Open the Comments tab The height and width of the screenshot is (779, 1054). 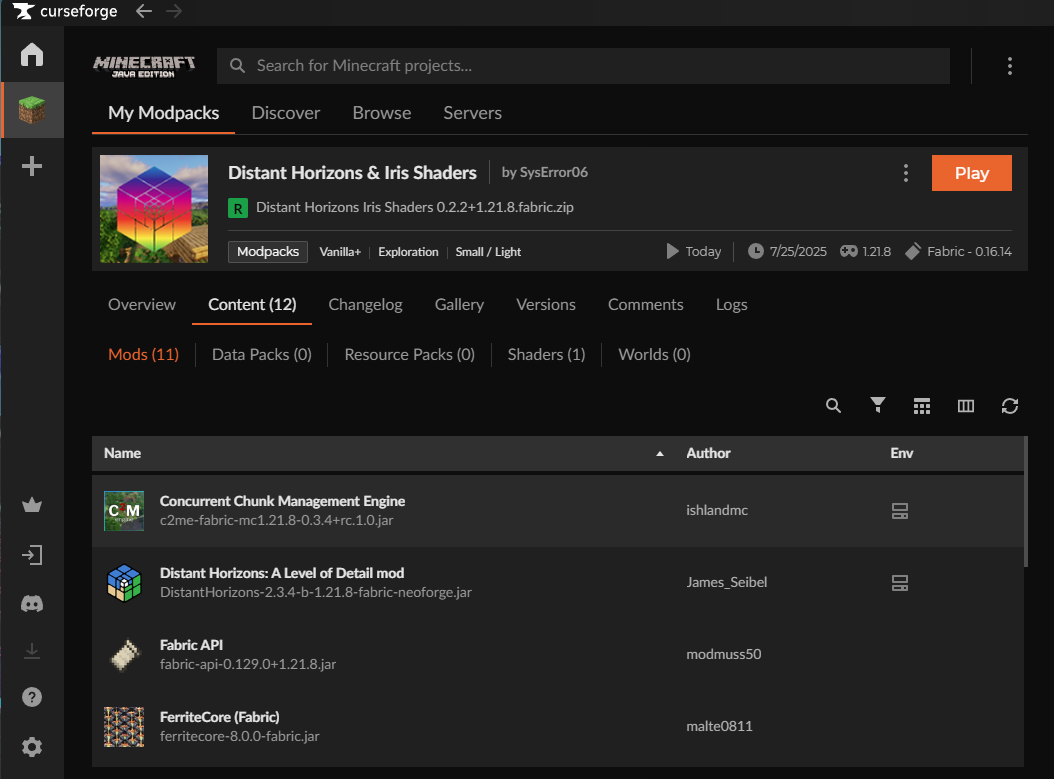pyautogui.click(x=645, y=304)
